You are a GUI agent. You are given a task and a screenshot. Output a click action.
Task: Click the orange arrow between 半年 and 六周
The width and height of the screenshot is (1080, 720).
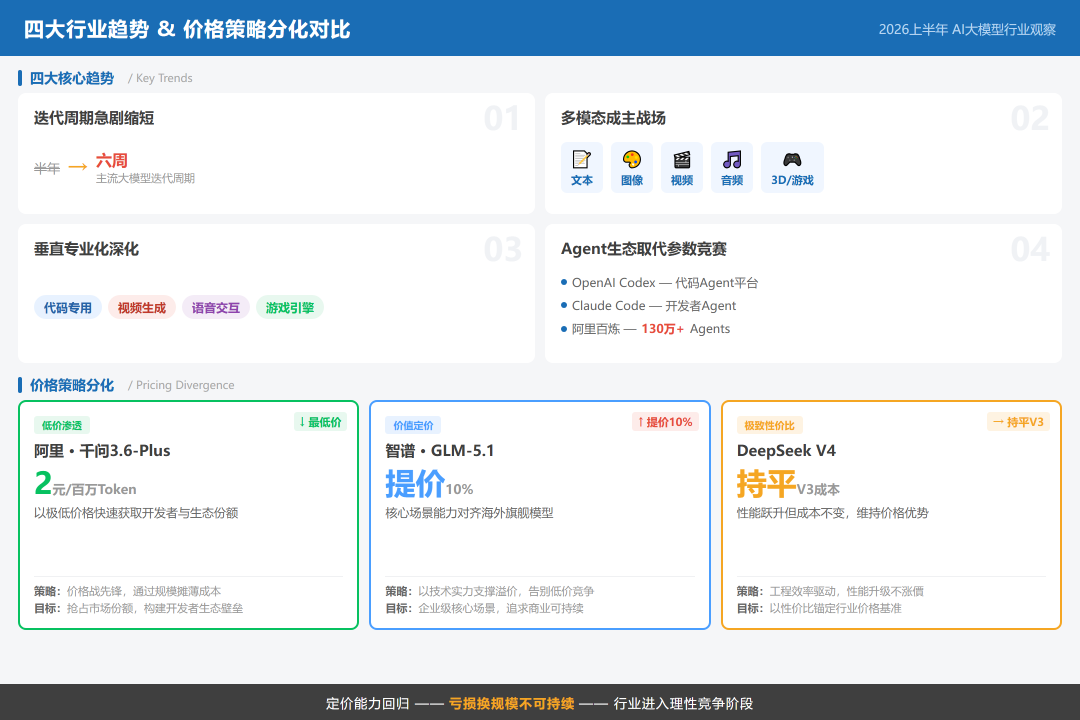(78, 167)
